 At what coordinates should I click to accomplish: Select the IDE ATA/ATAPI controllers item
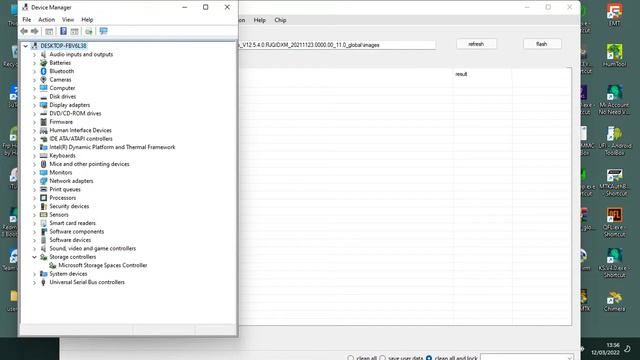pyautogui.click(x=81, y=139)
